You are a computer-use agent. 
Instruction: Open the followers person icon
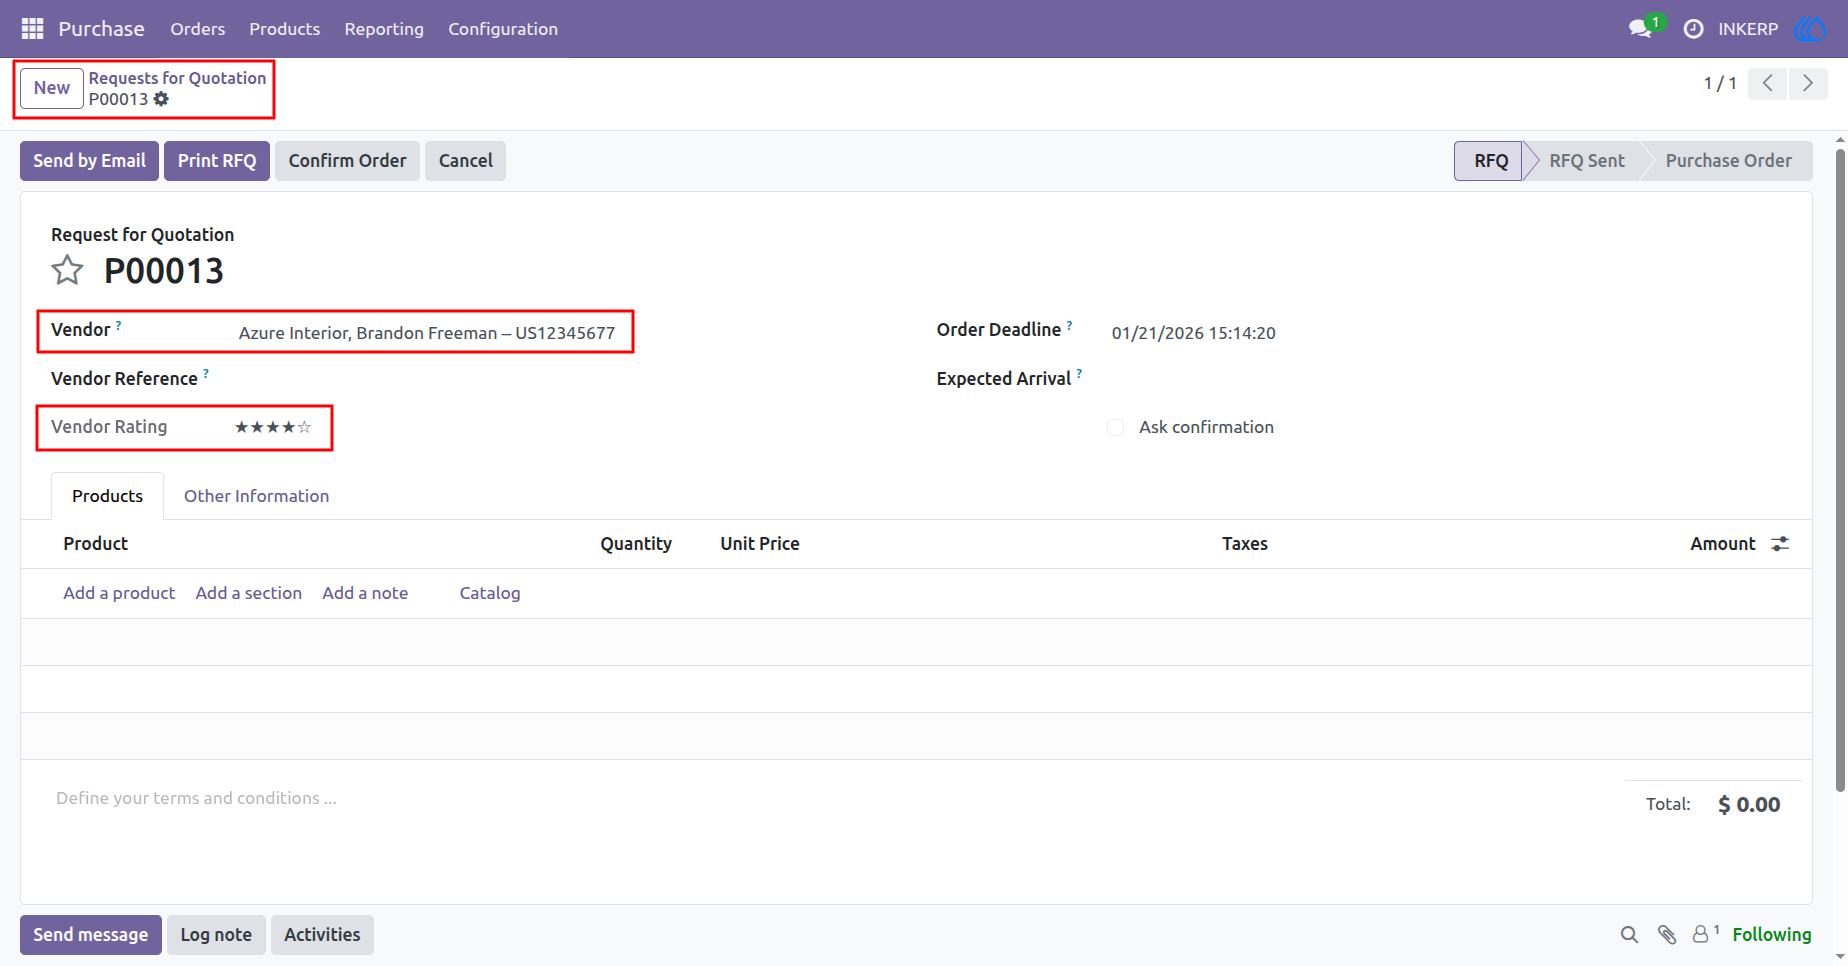pyautogui.click(x=1701, y=934)
